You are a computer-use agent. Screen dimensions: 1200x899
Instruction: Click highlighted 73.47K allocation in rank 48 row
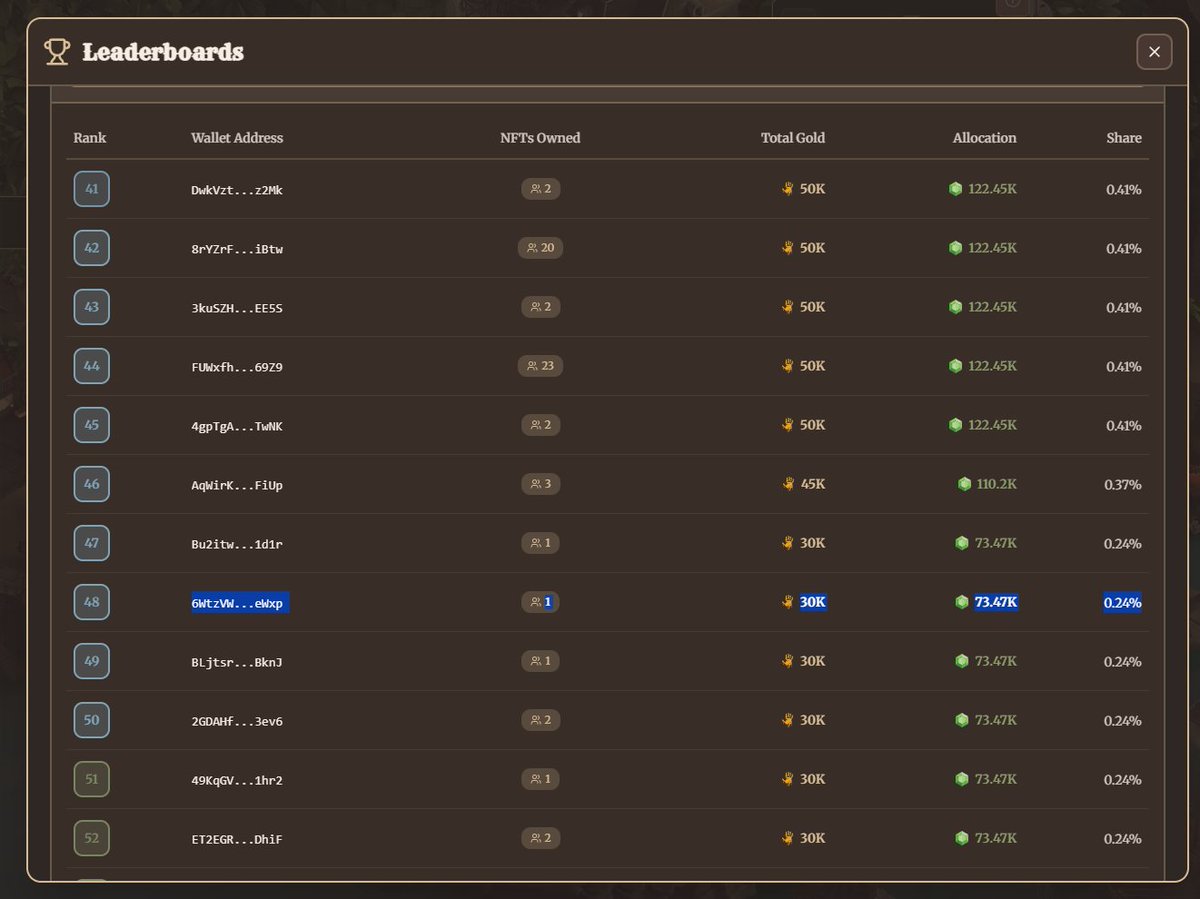click(996, 602)
